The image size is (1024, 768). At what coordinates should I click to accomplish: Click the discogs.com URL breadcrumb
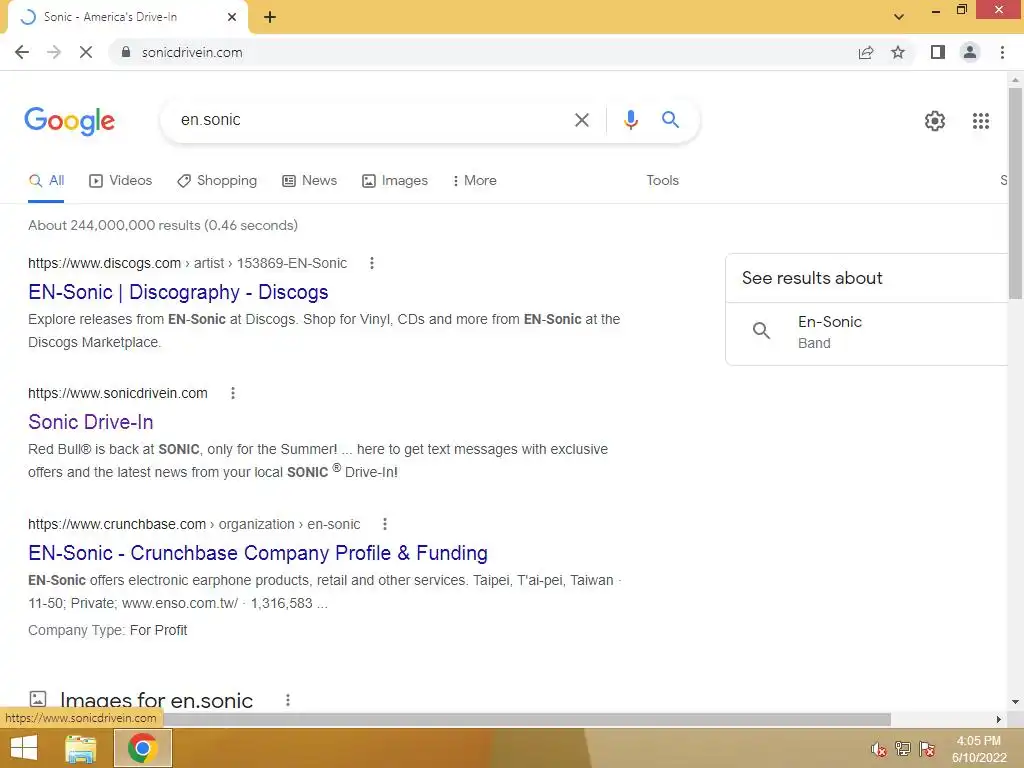point(187,263)
